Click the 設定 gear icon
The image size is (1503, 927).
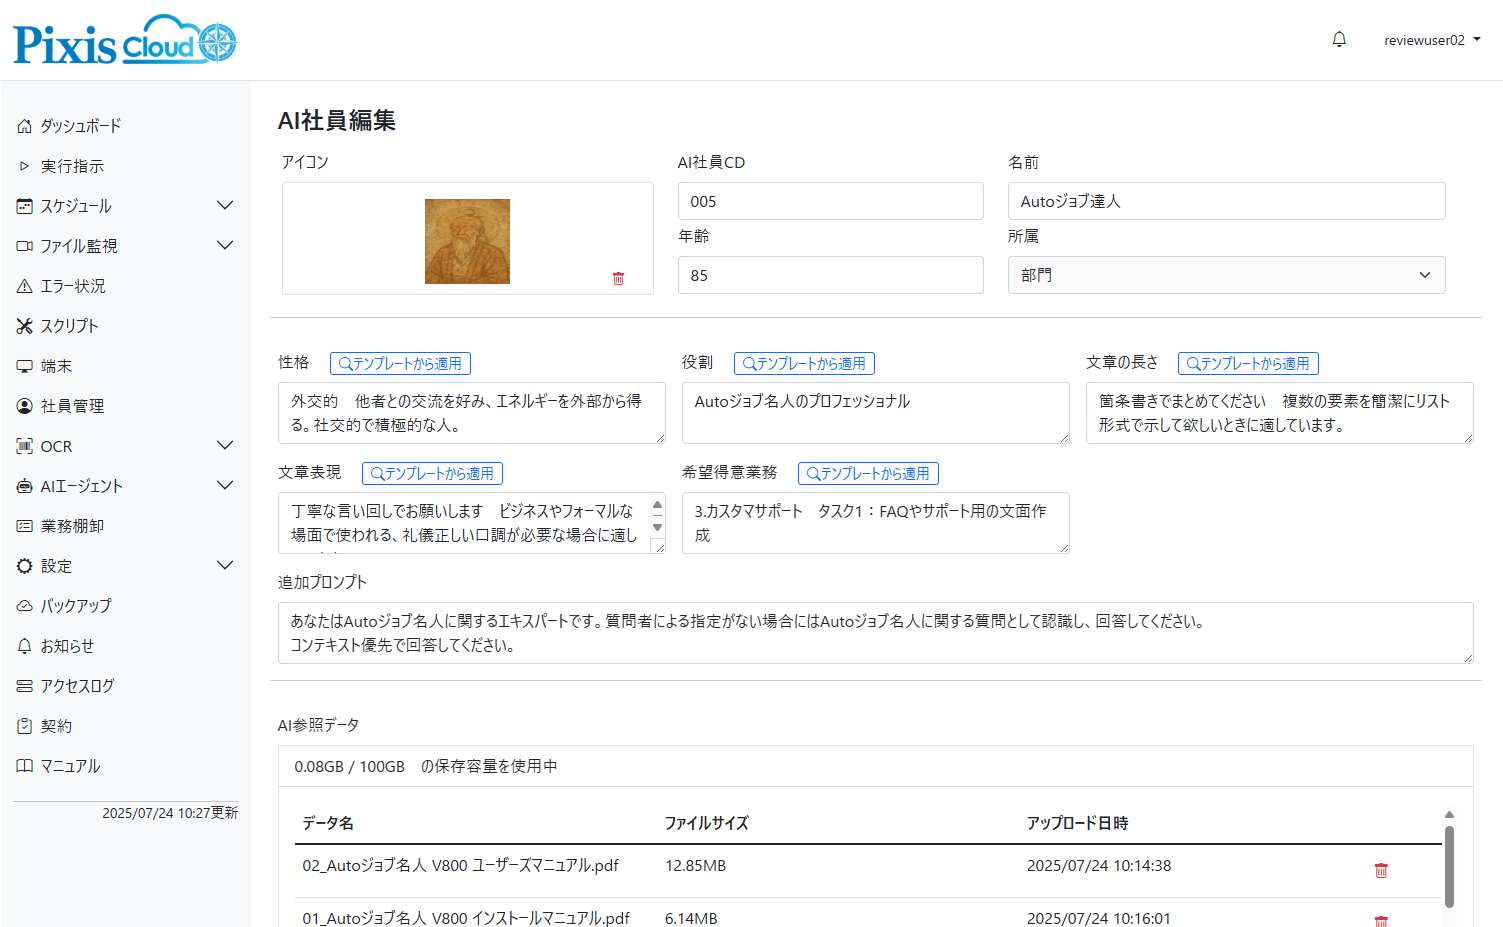[x=25, y=566]
